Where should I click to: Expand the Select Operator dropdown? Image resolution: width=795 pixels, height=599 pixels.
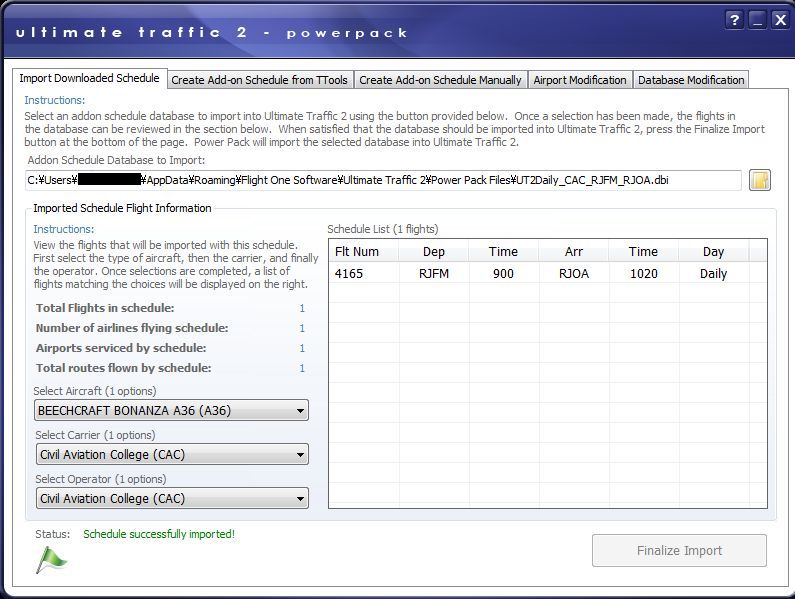pos(171,499)
